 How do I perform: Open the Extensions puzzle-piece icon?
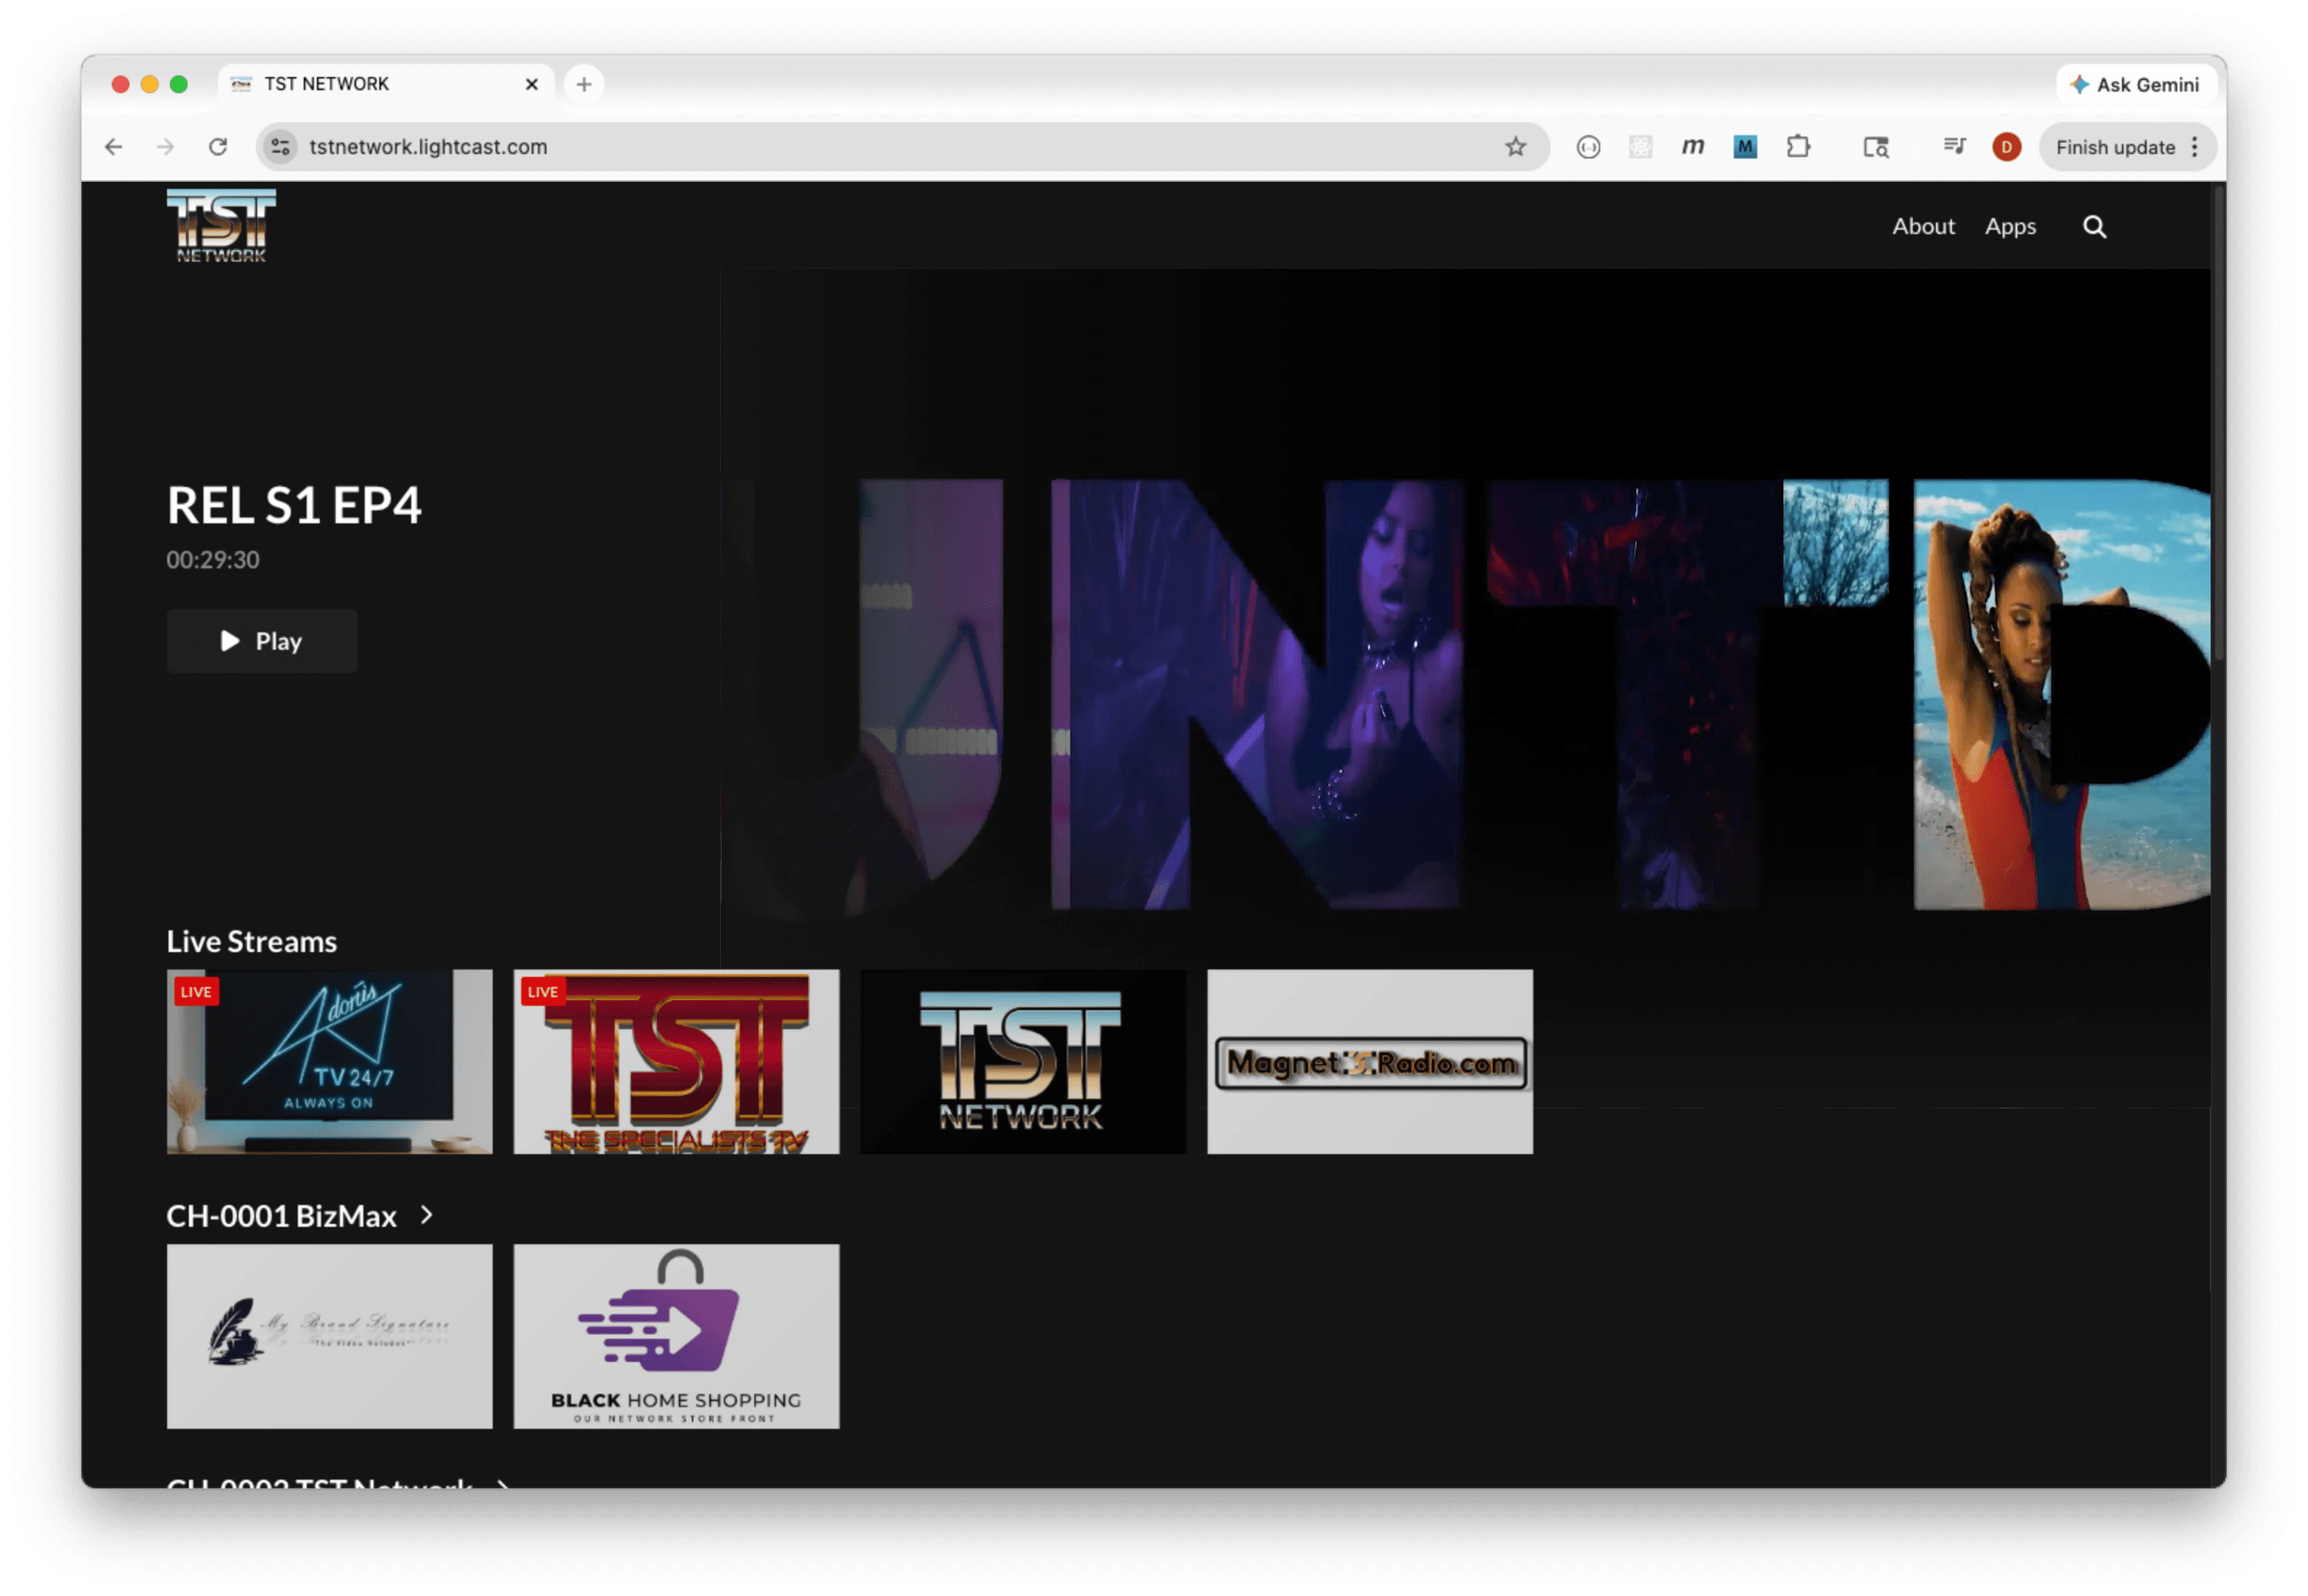1798,147
